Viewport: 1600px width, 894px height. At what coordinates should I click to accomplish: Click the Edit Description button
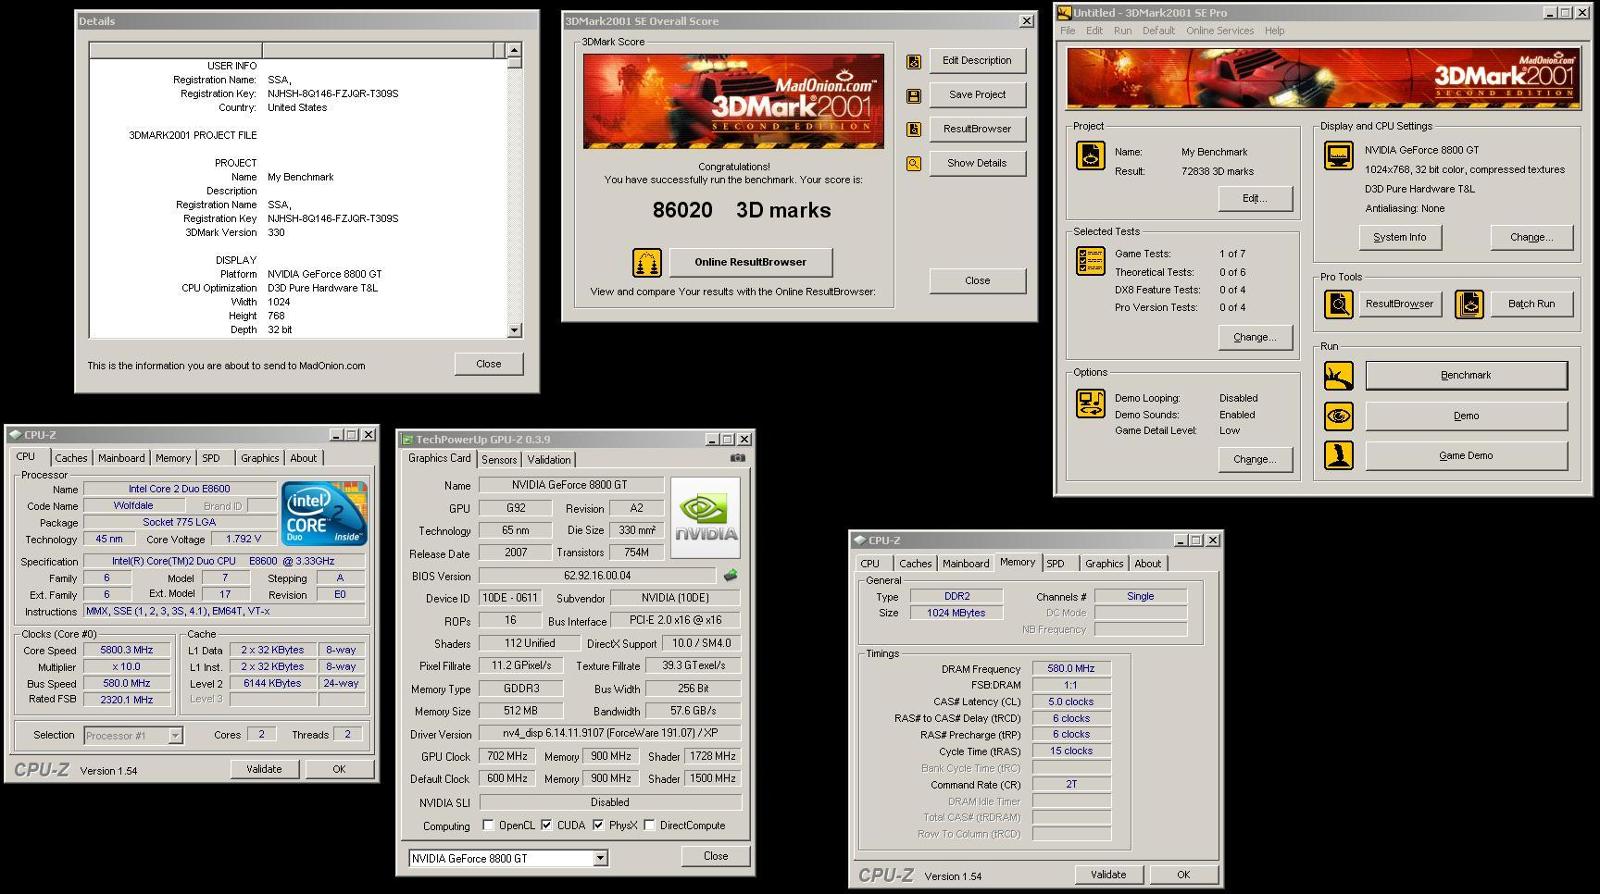(977, 61)
